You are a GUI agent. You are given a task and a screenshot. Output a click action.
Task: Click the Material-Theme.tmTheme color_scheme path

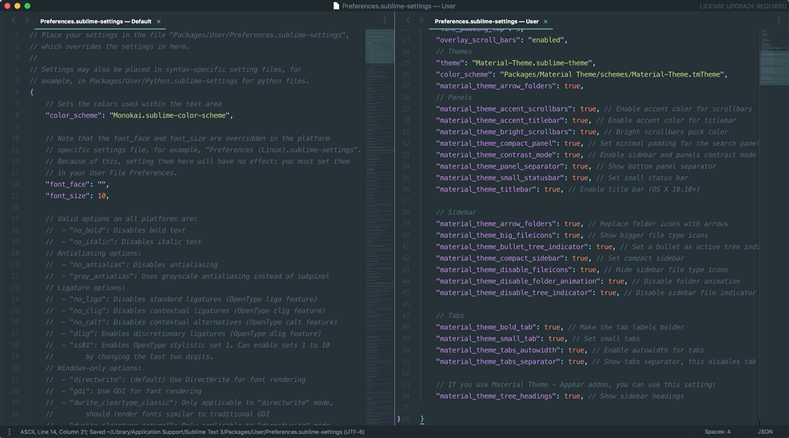pyautogui.click(x=612, y=75)
